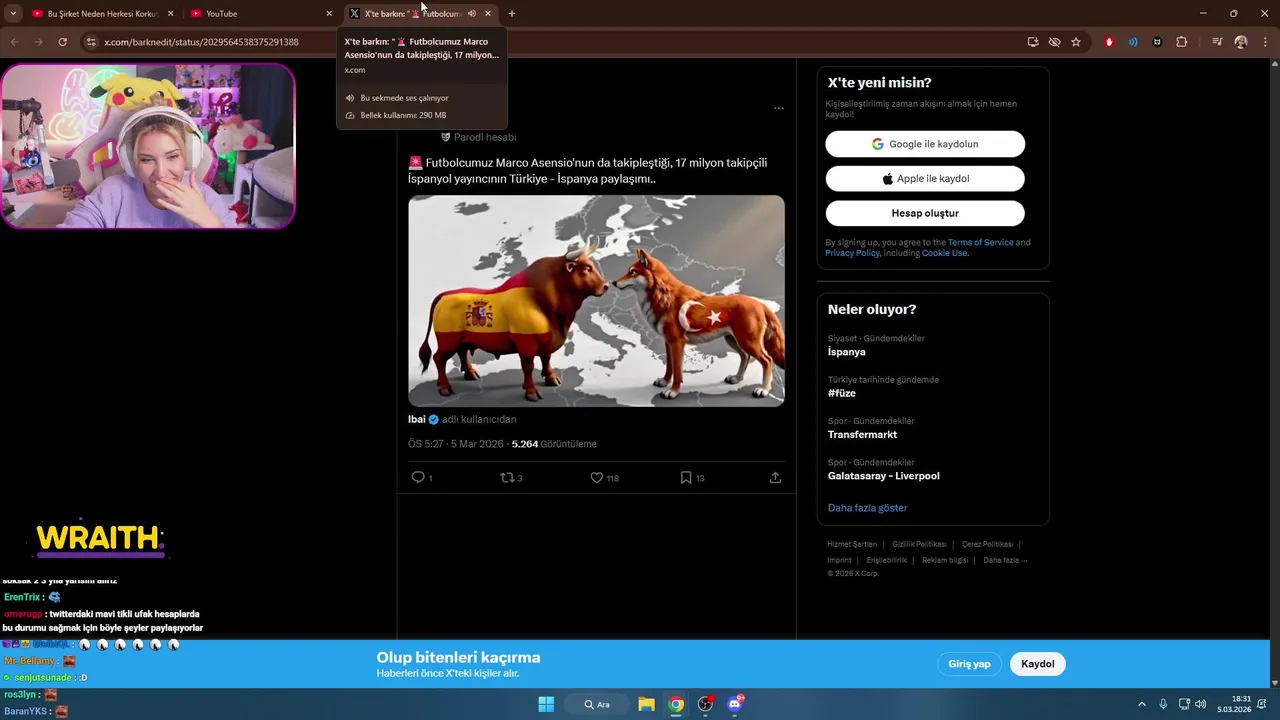1280x720 pixels.
Task: Open Çerez Politikası footer link
Action: [x=987, y=544]
